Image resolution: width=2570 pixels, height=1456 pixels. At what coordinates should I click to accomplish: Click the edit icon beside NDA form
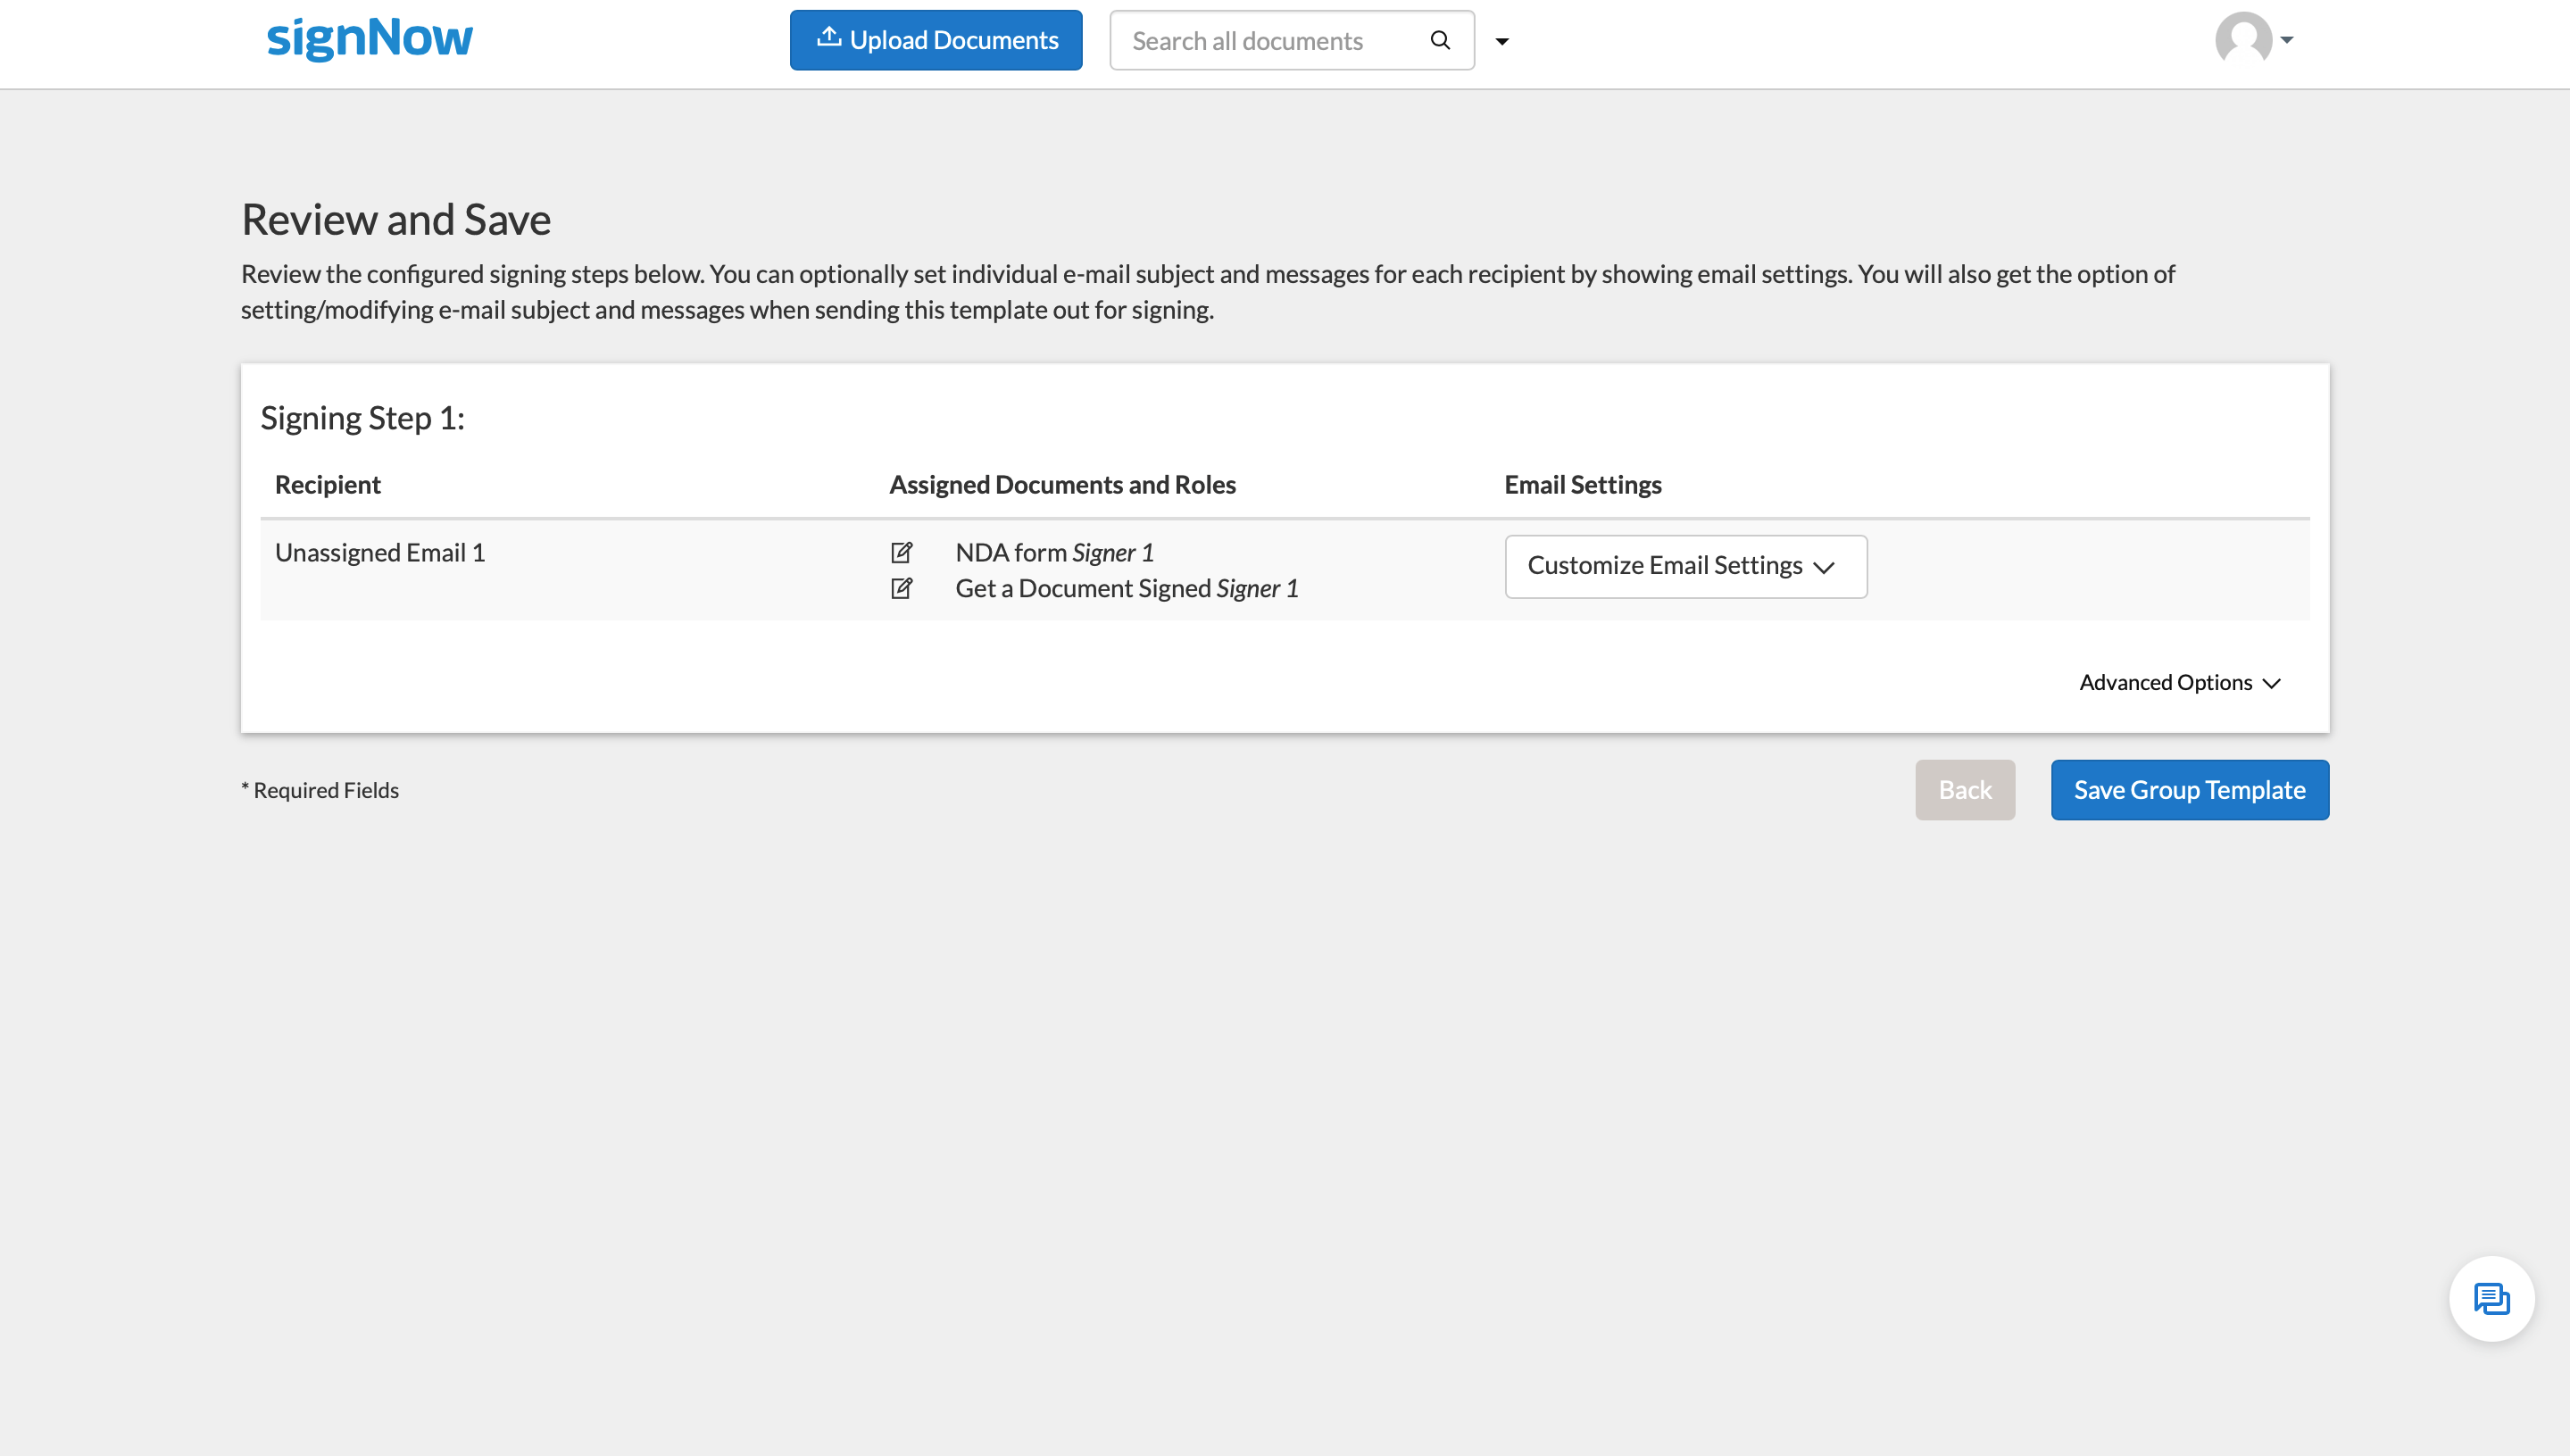pyautogui.click(x=901, y=553)
